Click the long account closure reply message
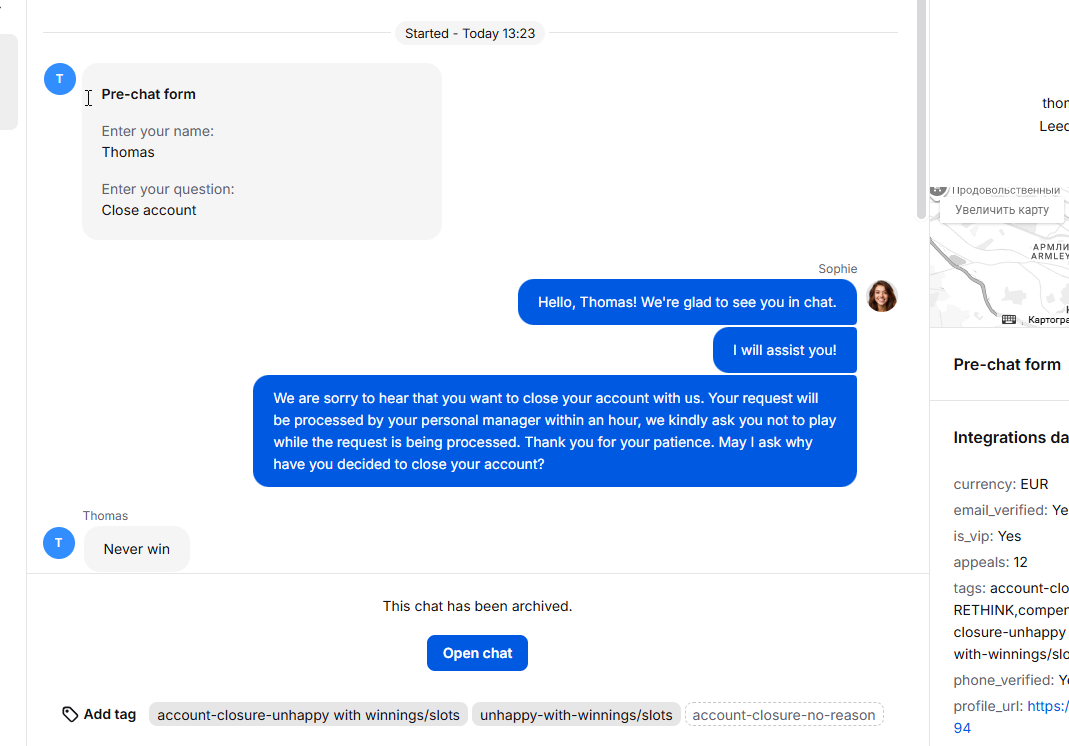The width and height of the screenshot is (1069, 746). pyautogui.click(x=555, y=431)
